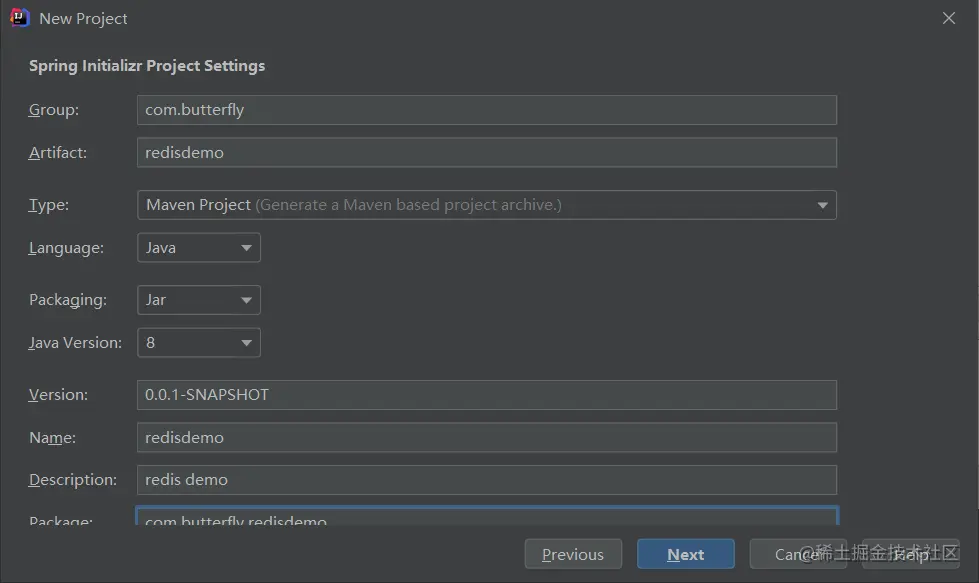979x583 pixels.
Task: Close the New Project dialog
Action: pos(948,18)
